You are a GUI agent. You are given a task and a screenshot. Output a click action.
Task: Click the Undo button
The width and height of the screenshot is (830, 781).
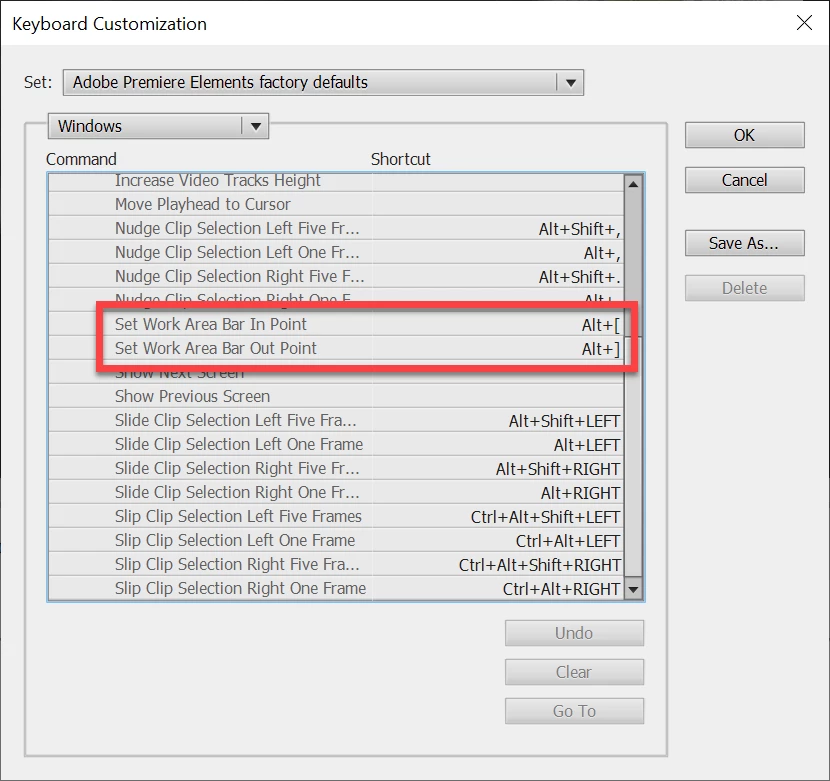click(574, 633)
